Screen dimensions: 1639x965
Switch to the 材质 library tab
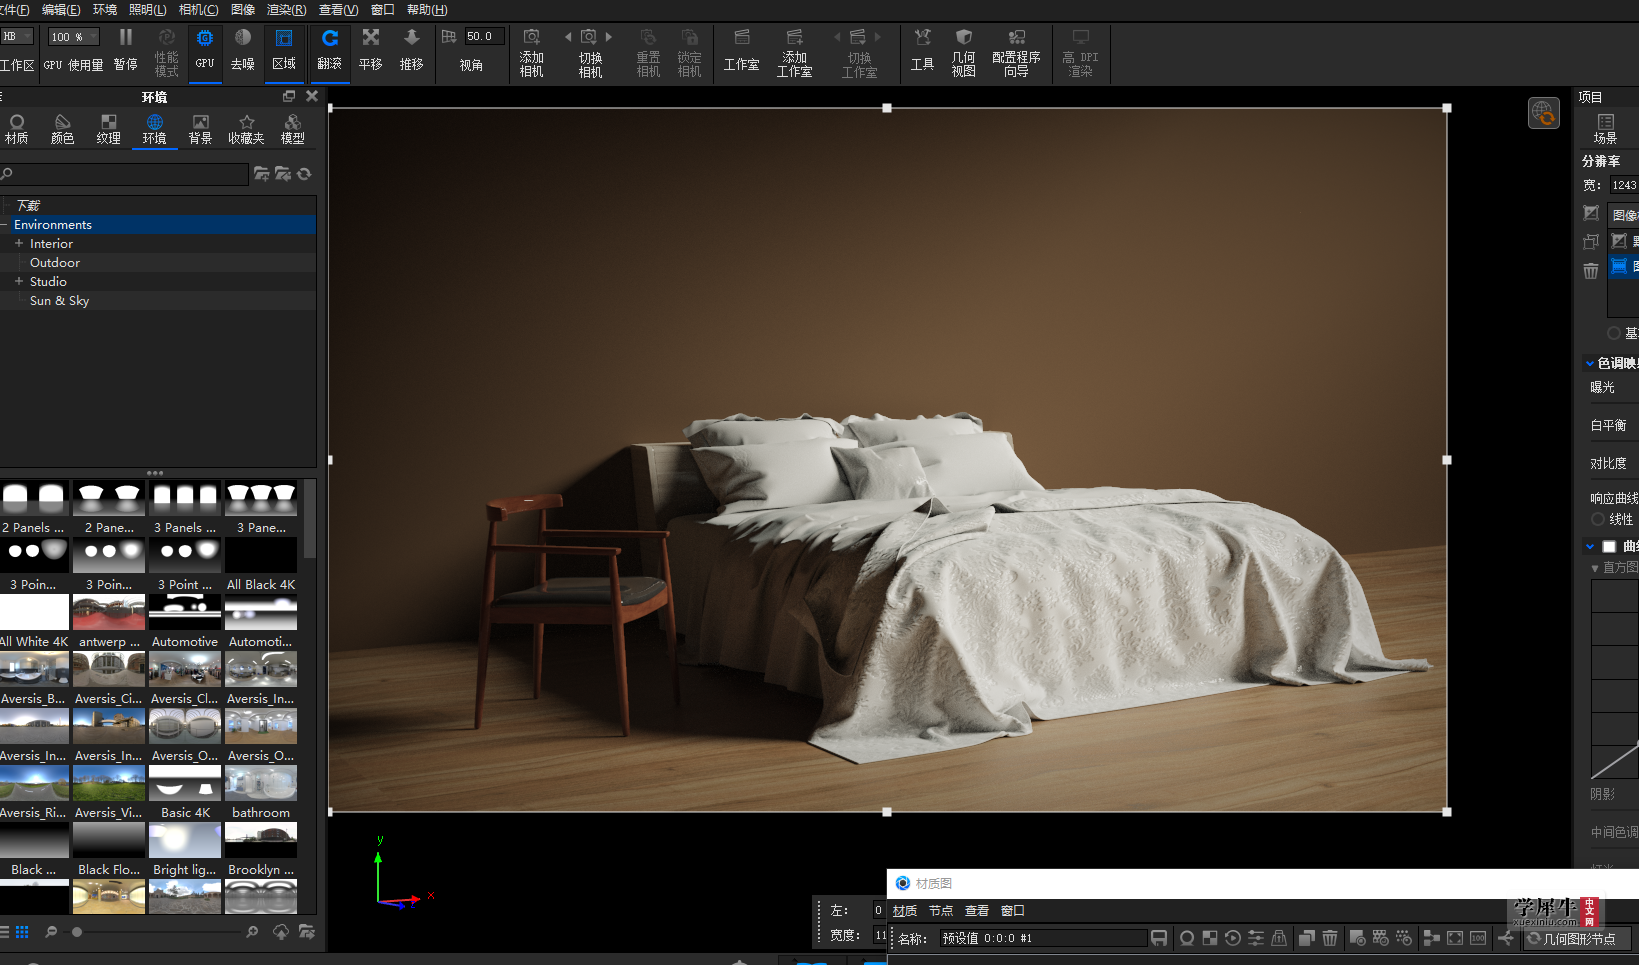tap(17, 130)
